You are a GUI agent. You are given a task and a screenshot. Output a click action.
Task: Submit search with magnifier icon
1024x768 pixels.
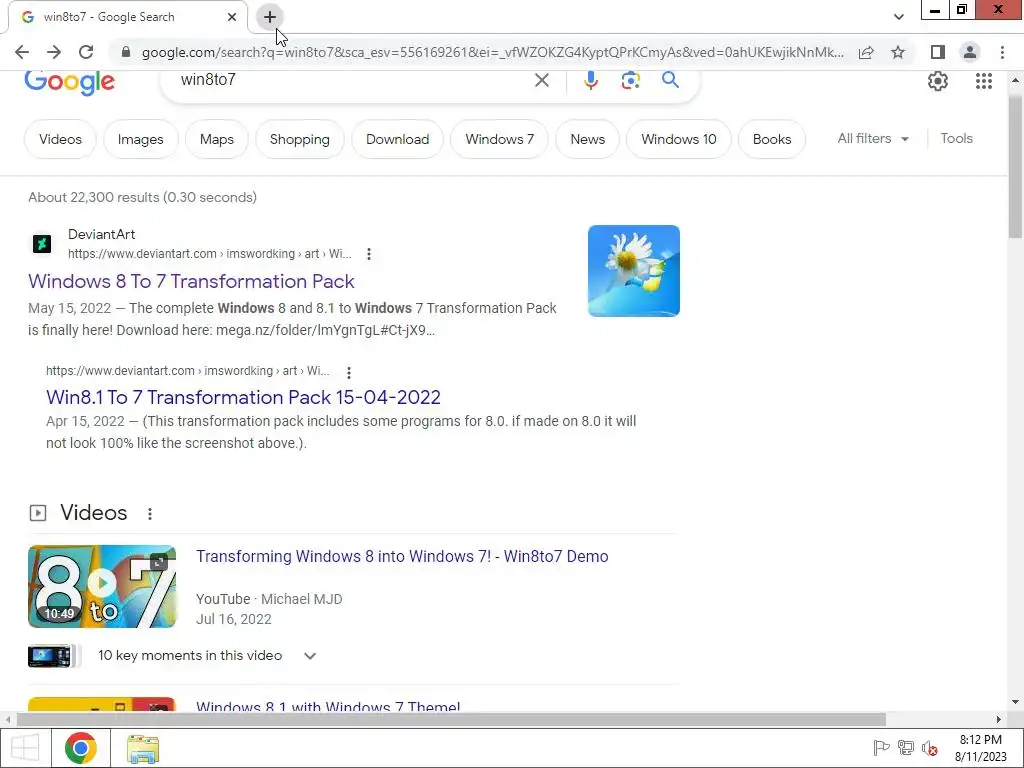click(x=670, y=80)
